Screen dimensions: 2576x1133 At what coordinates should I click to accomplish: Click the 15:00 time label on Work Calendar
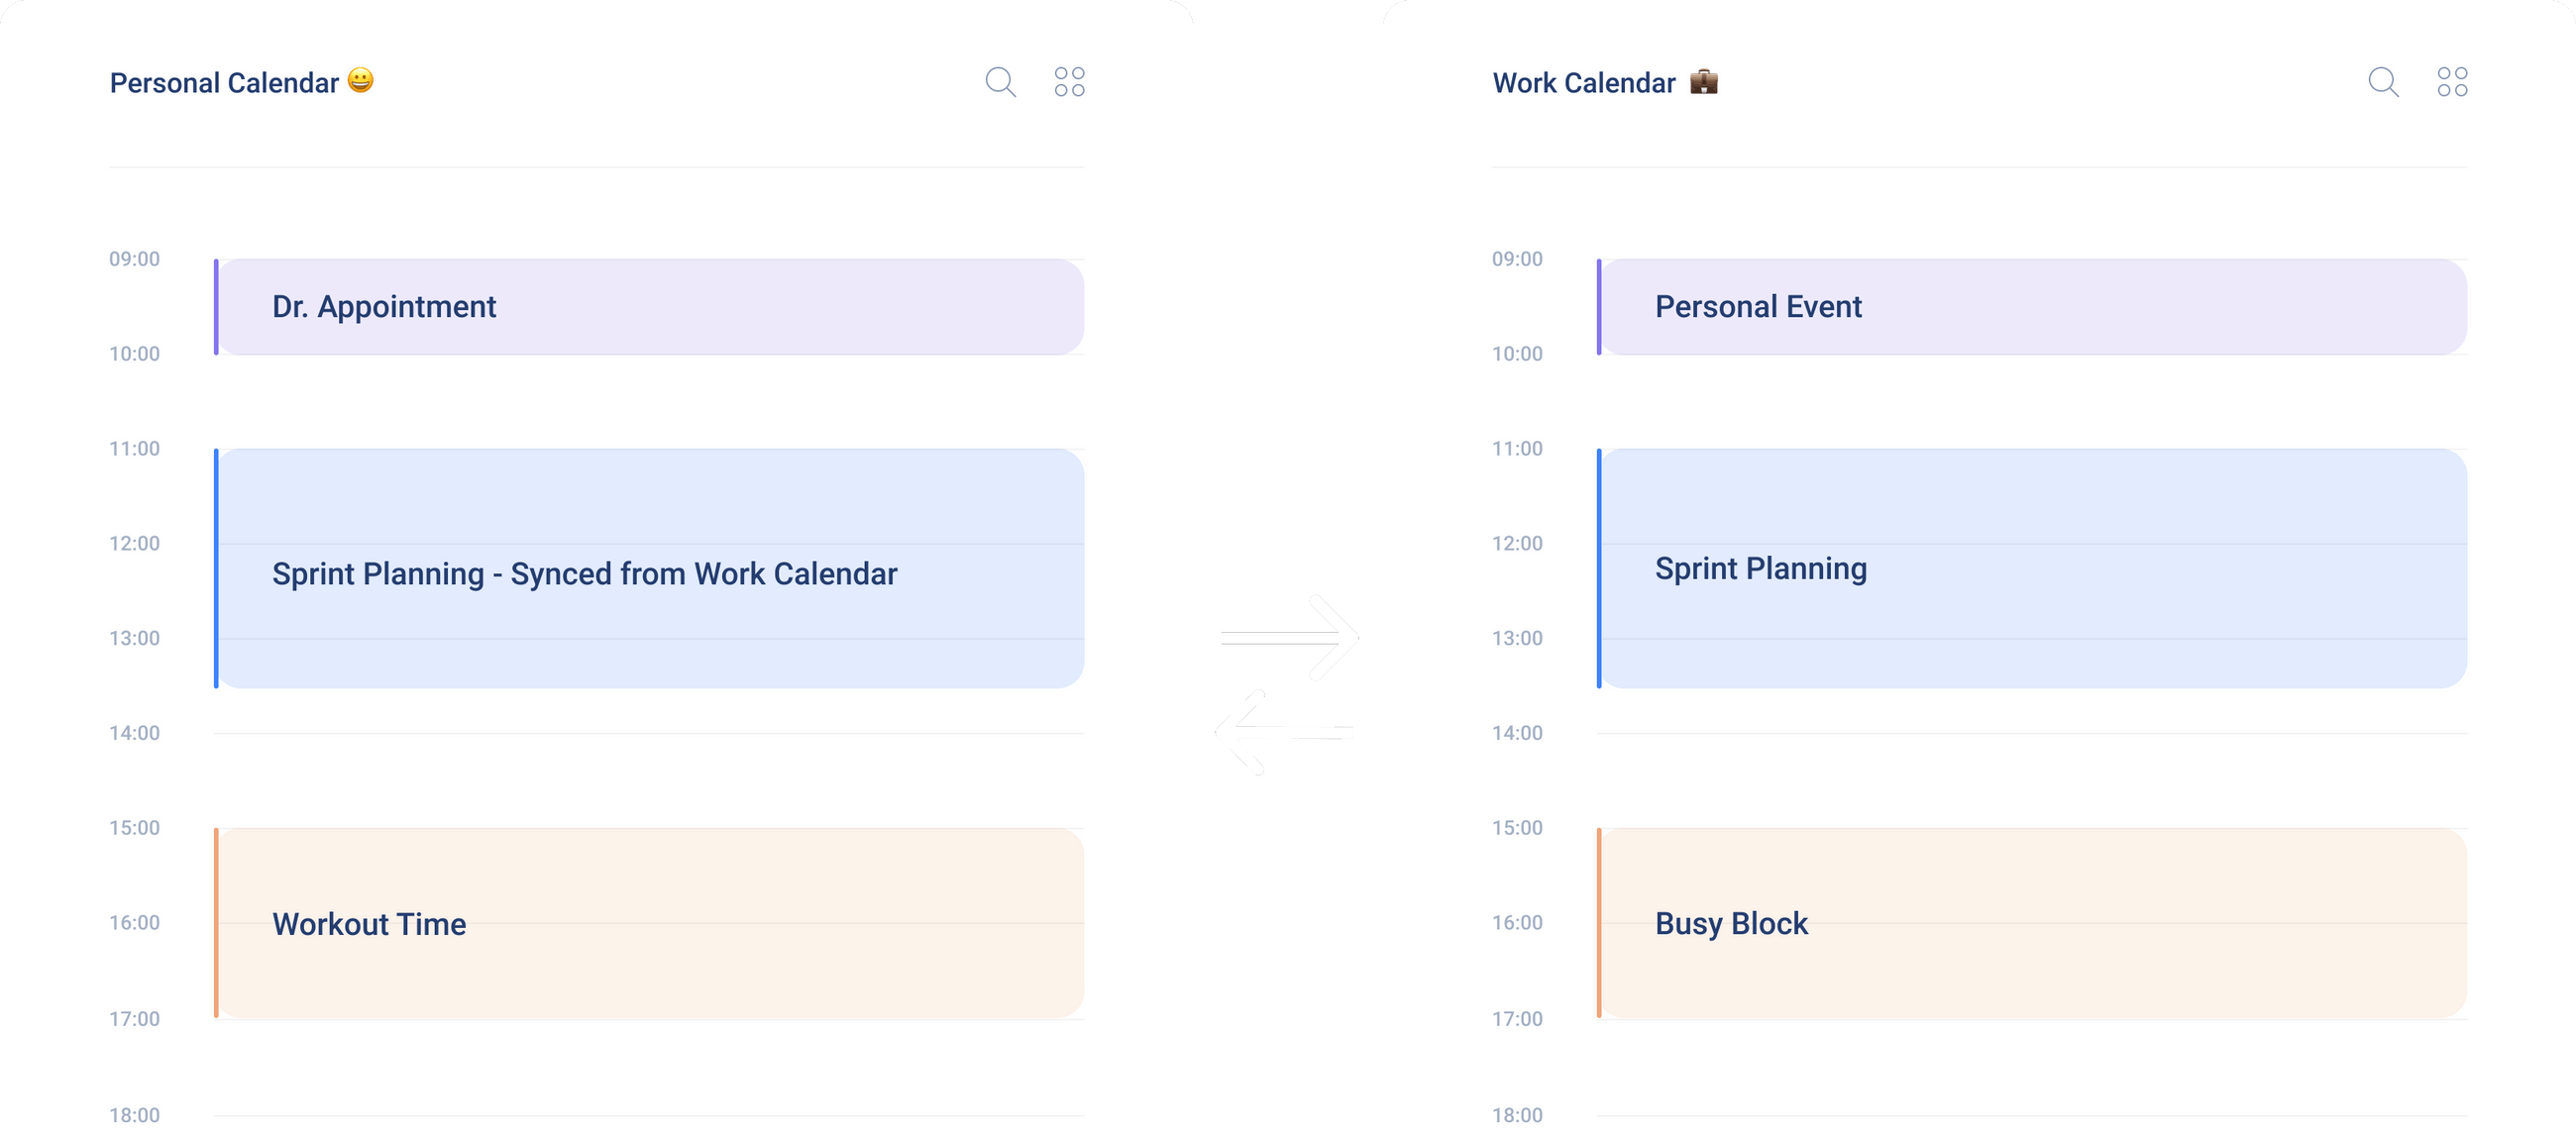pos(1518,828)
